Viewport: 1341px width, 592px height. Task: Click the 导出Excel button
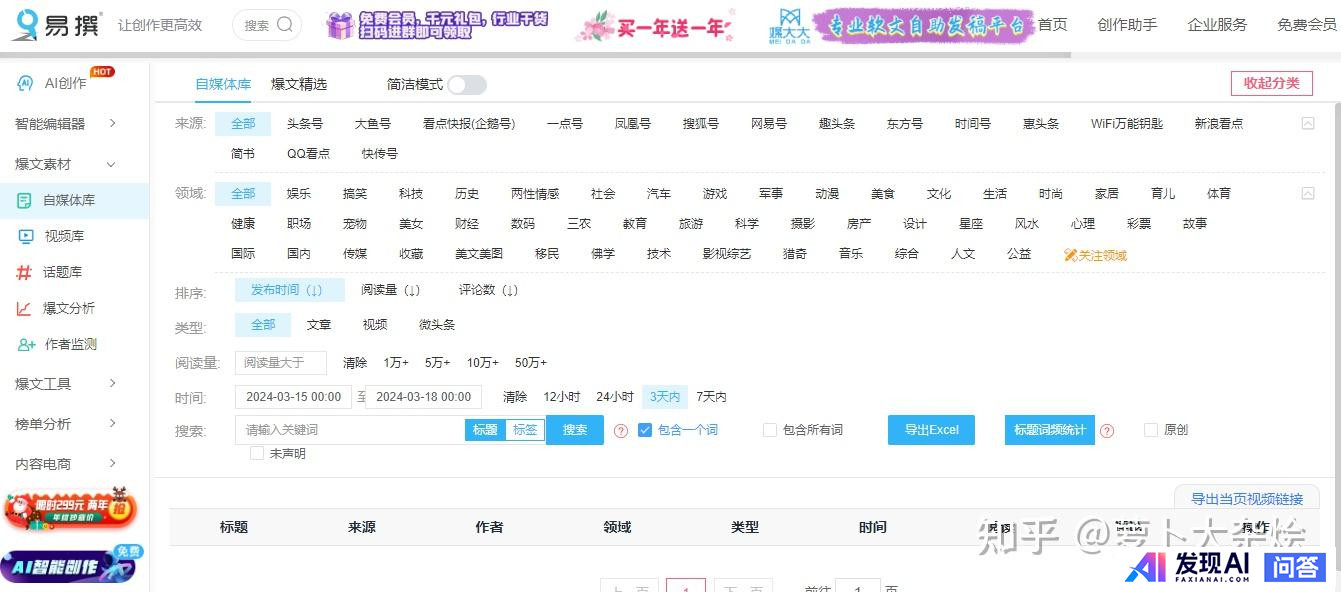click(931, 430)
